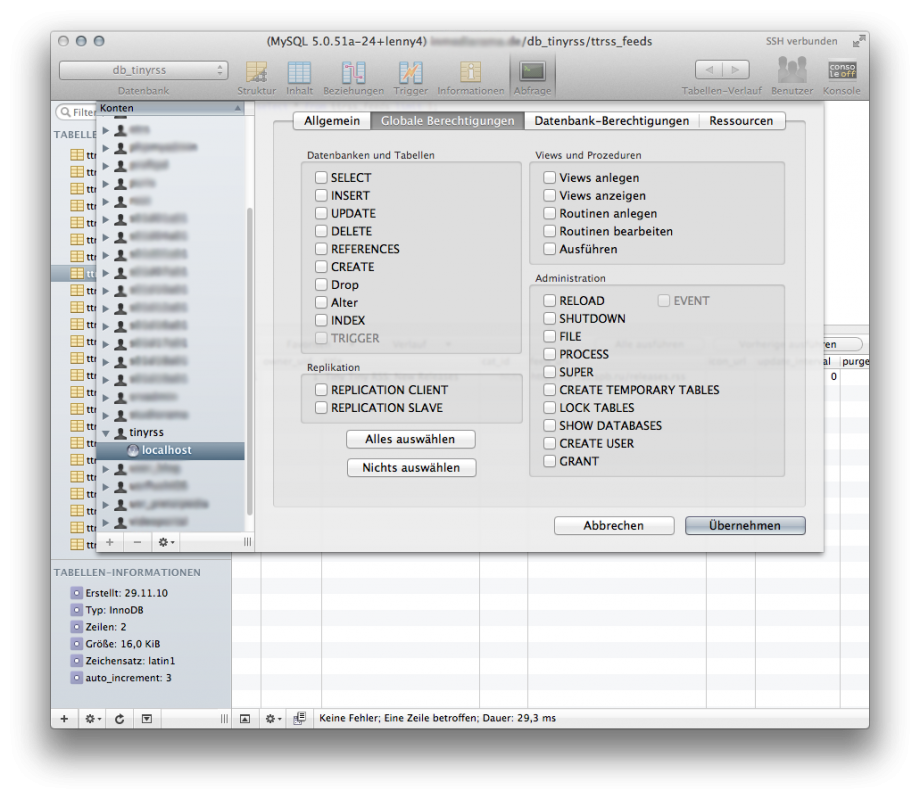Add a new account with plus button
This screenshot has height=799, width=920.
pos(110,542)
